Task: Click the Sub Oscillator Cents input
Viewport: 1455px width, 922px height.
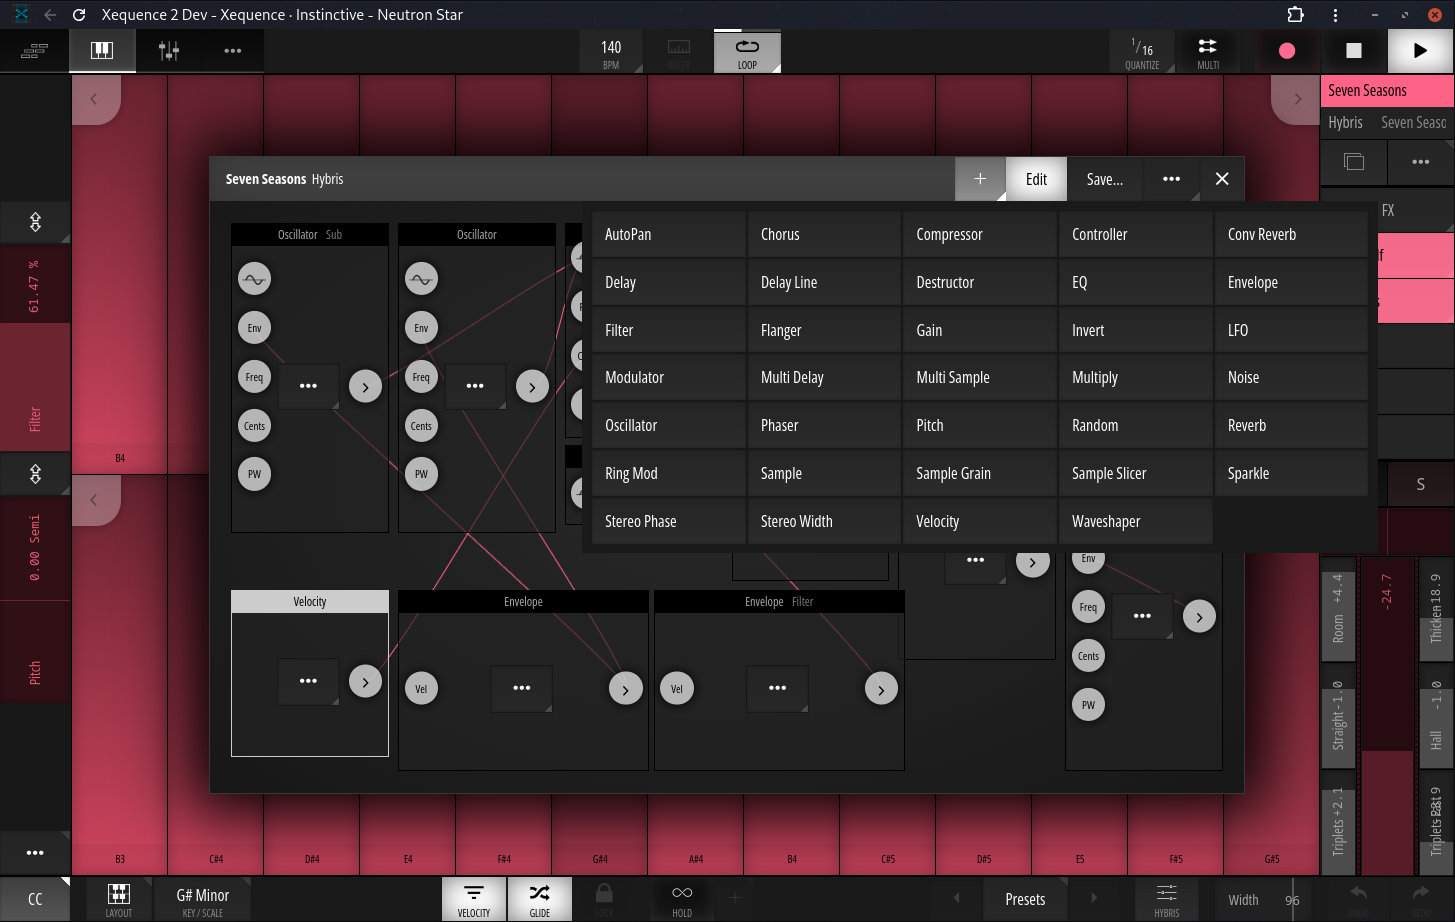Action: point(254,426)
